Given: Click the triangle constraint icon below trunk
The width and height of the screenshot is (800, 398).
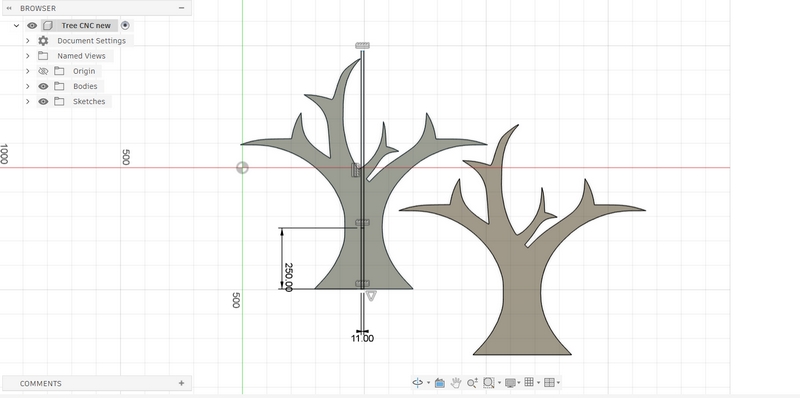Looking at the screenshot, I should (x=371, y=295).
